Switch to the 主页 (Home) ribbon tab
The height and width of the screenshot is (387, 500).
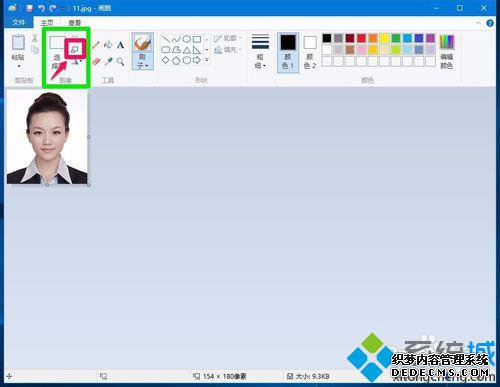pos(47,22)
